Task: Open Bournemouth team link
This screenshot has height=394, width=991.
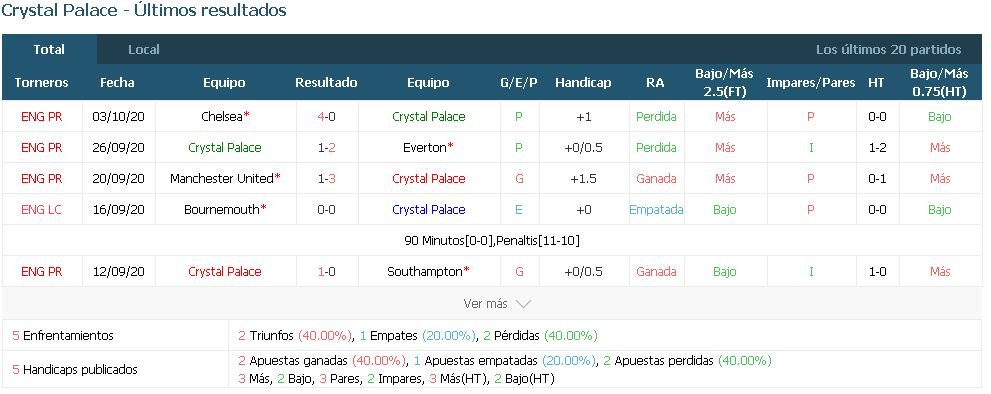Action: point(222,209)
